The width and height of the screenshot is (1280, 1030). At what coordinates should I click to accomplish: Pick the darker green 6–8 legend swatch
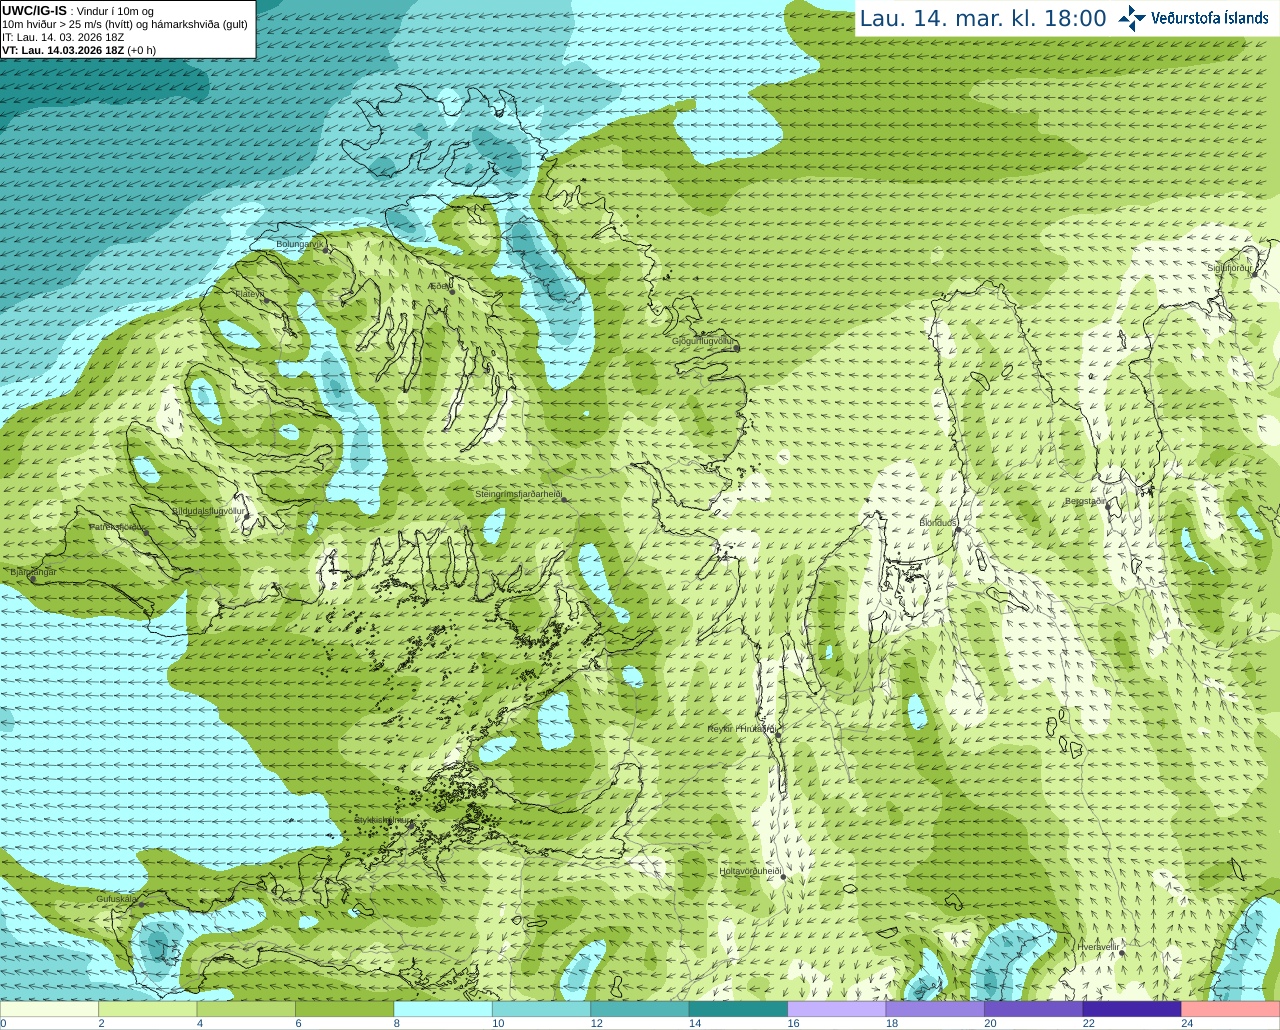[x=345, y=1008]
